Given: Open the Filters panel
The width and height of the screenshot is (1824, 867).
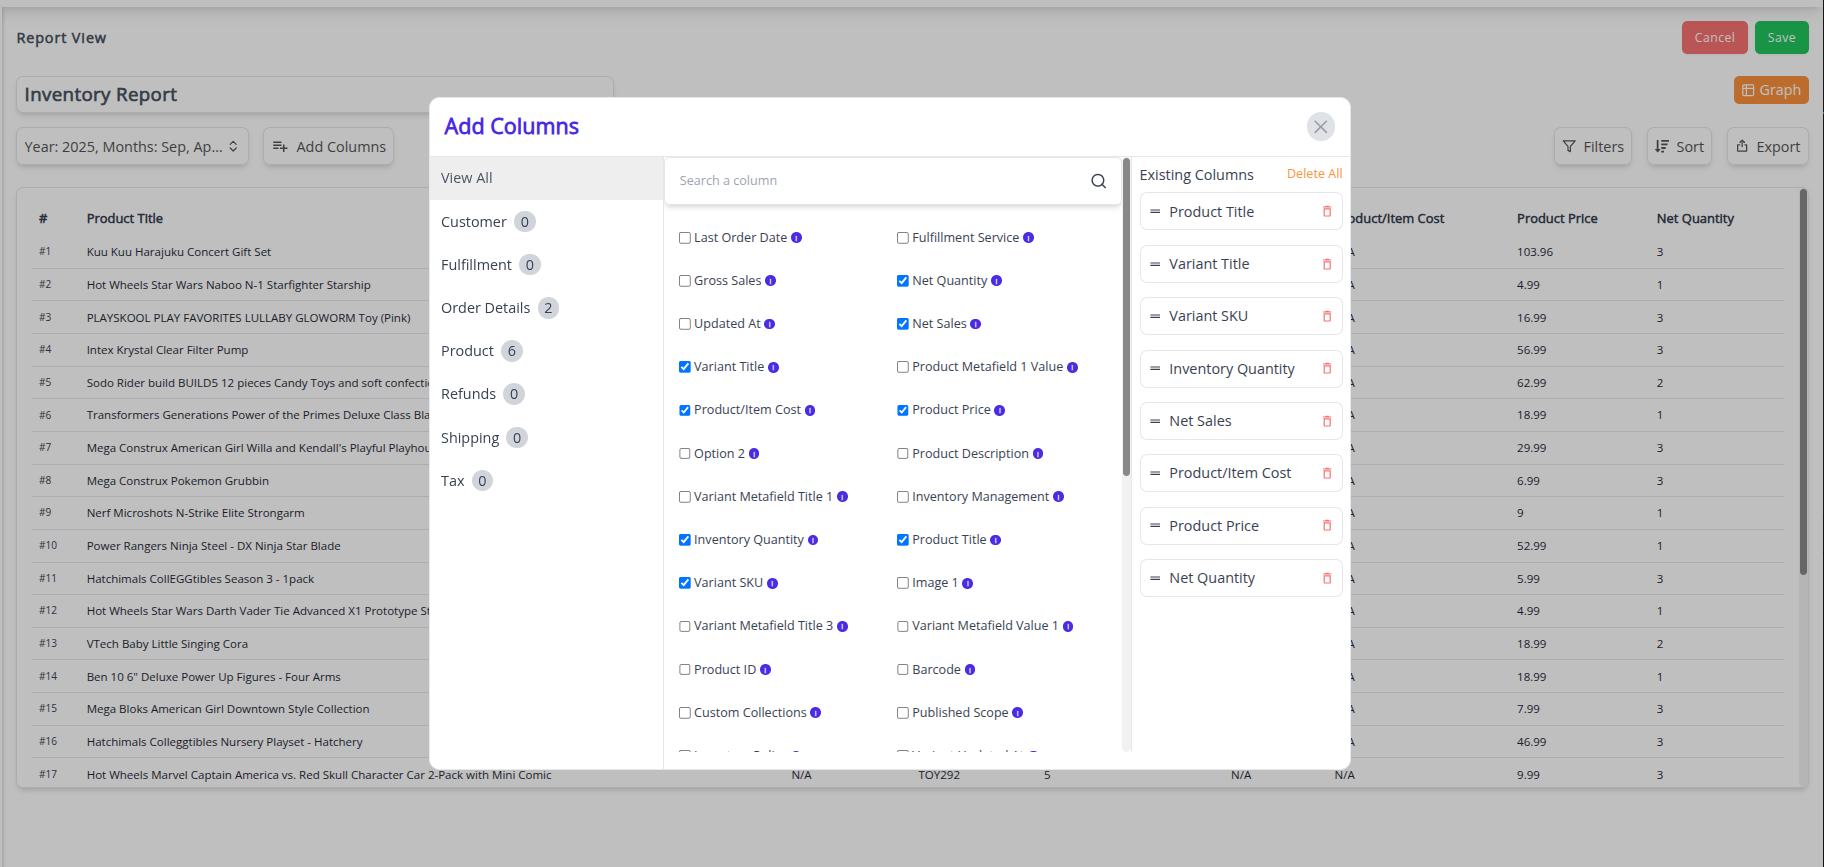Looking at the screenshot, I should coord(1592,147).
